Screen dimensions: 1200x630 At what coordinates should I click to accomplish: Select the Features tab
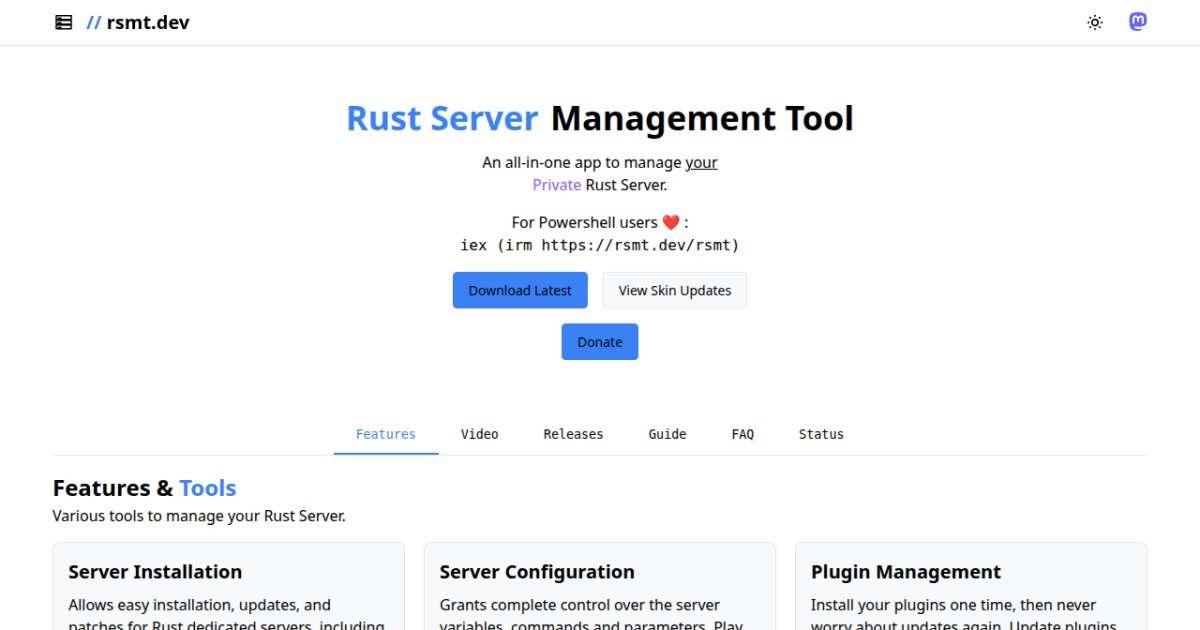coord(386,434)
